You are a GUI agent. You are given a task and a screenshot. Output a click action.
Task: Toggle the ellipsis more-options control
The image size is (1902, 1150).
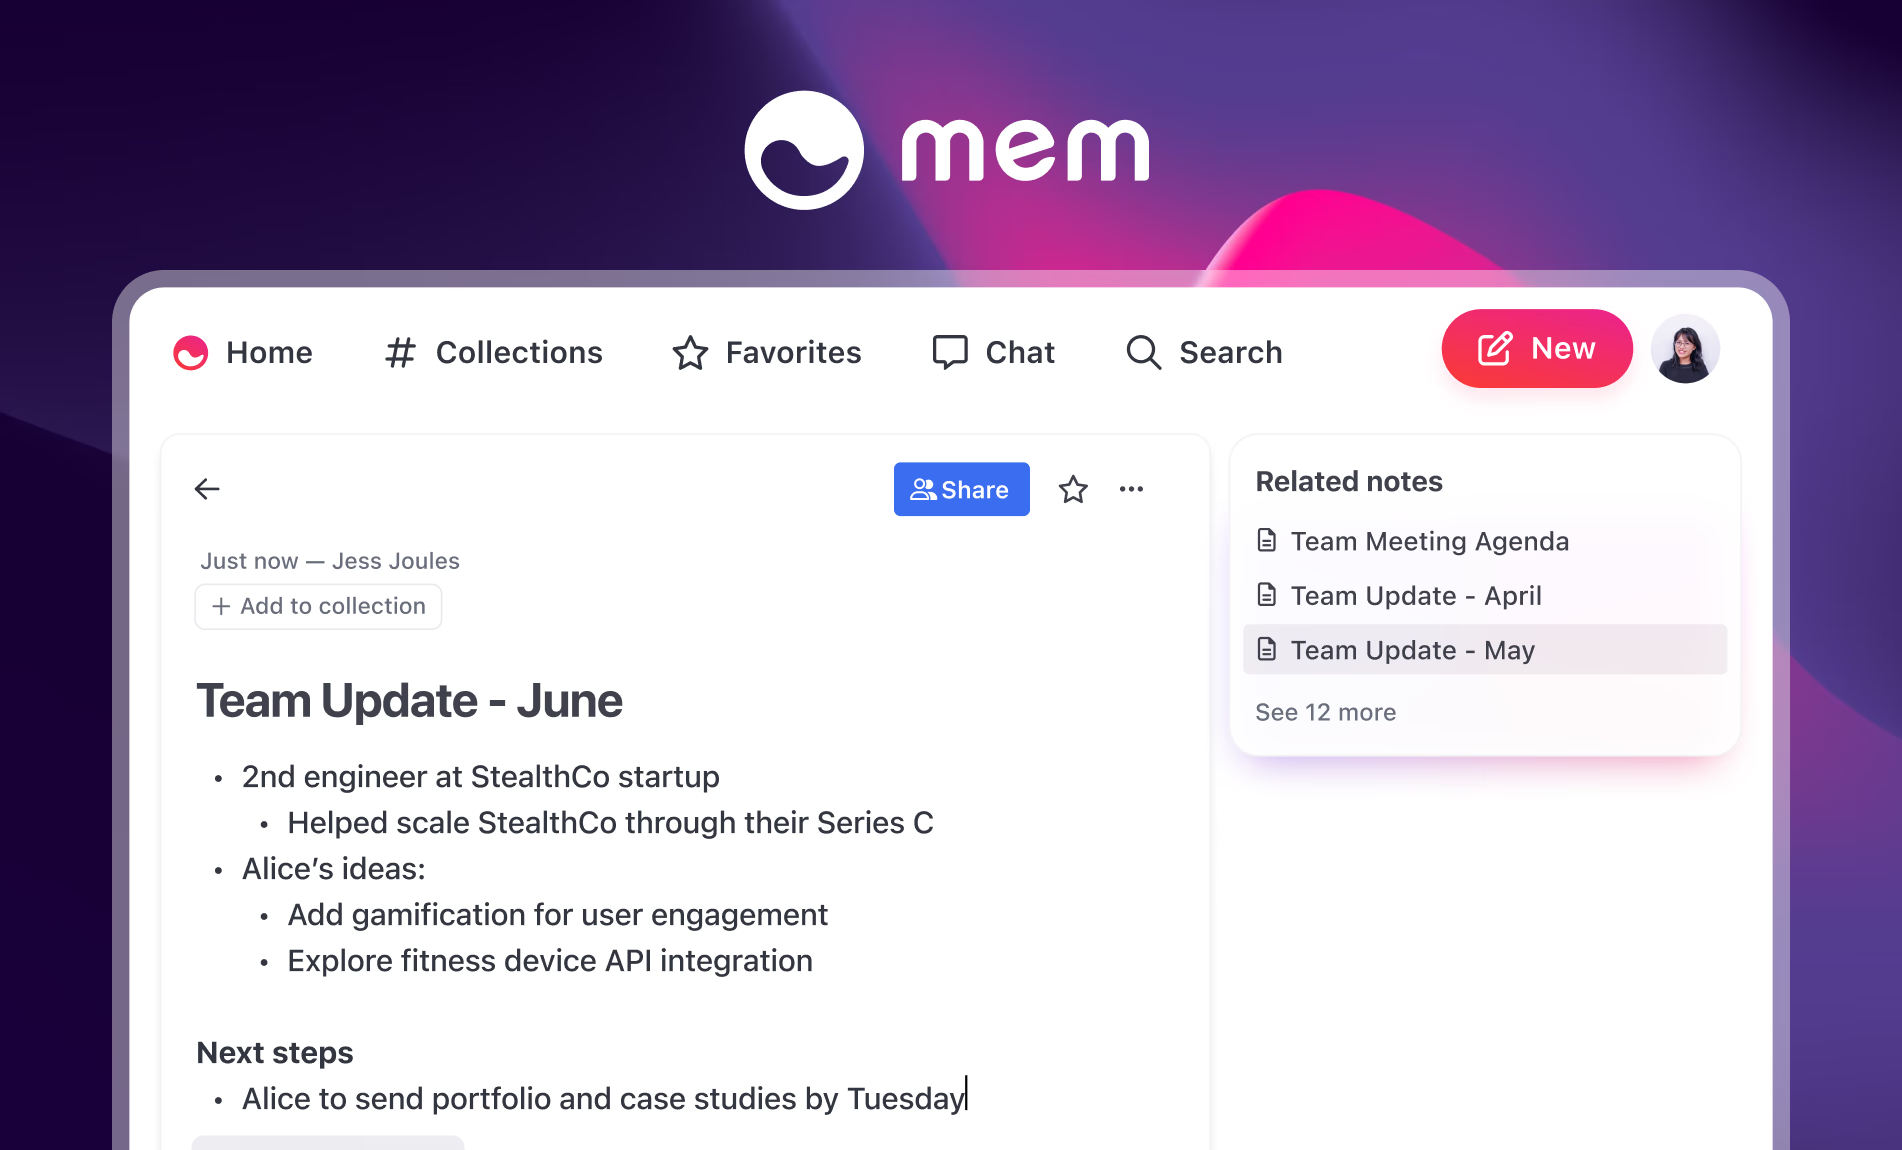click(1131, 489)
